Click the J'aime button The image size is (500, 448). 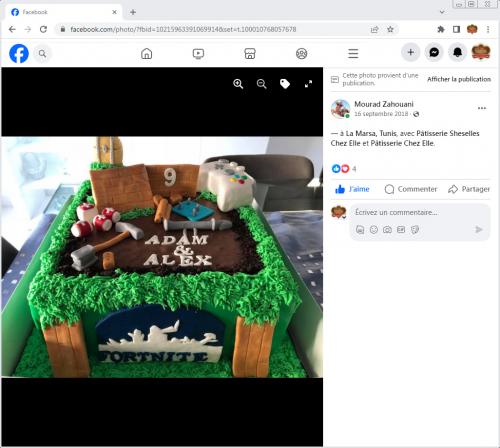click(352, 189)
